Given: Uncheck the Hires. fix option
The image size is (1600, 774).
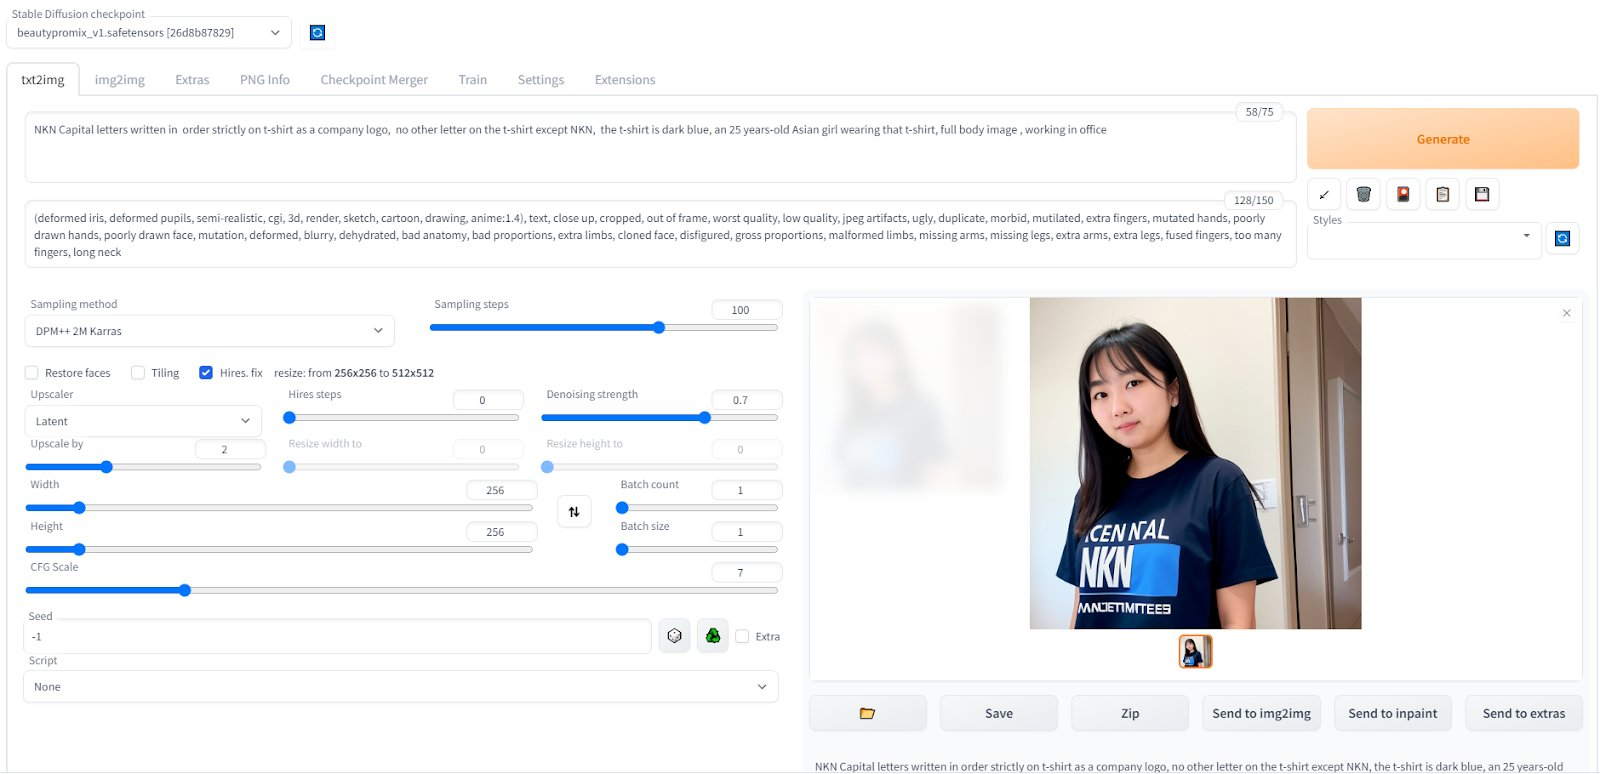Looking at the screenshot, I should (206, 373).
